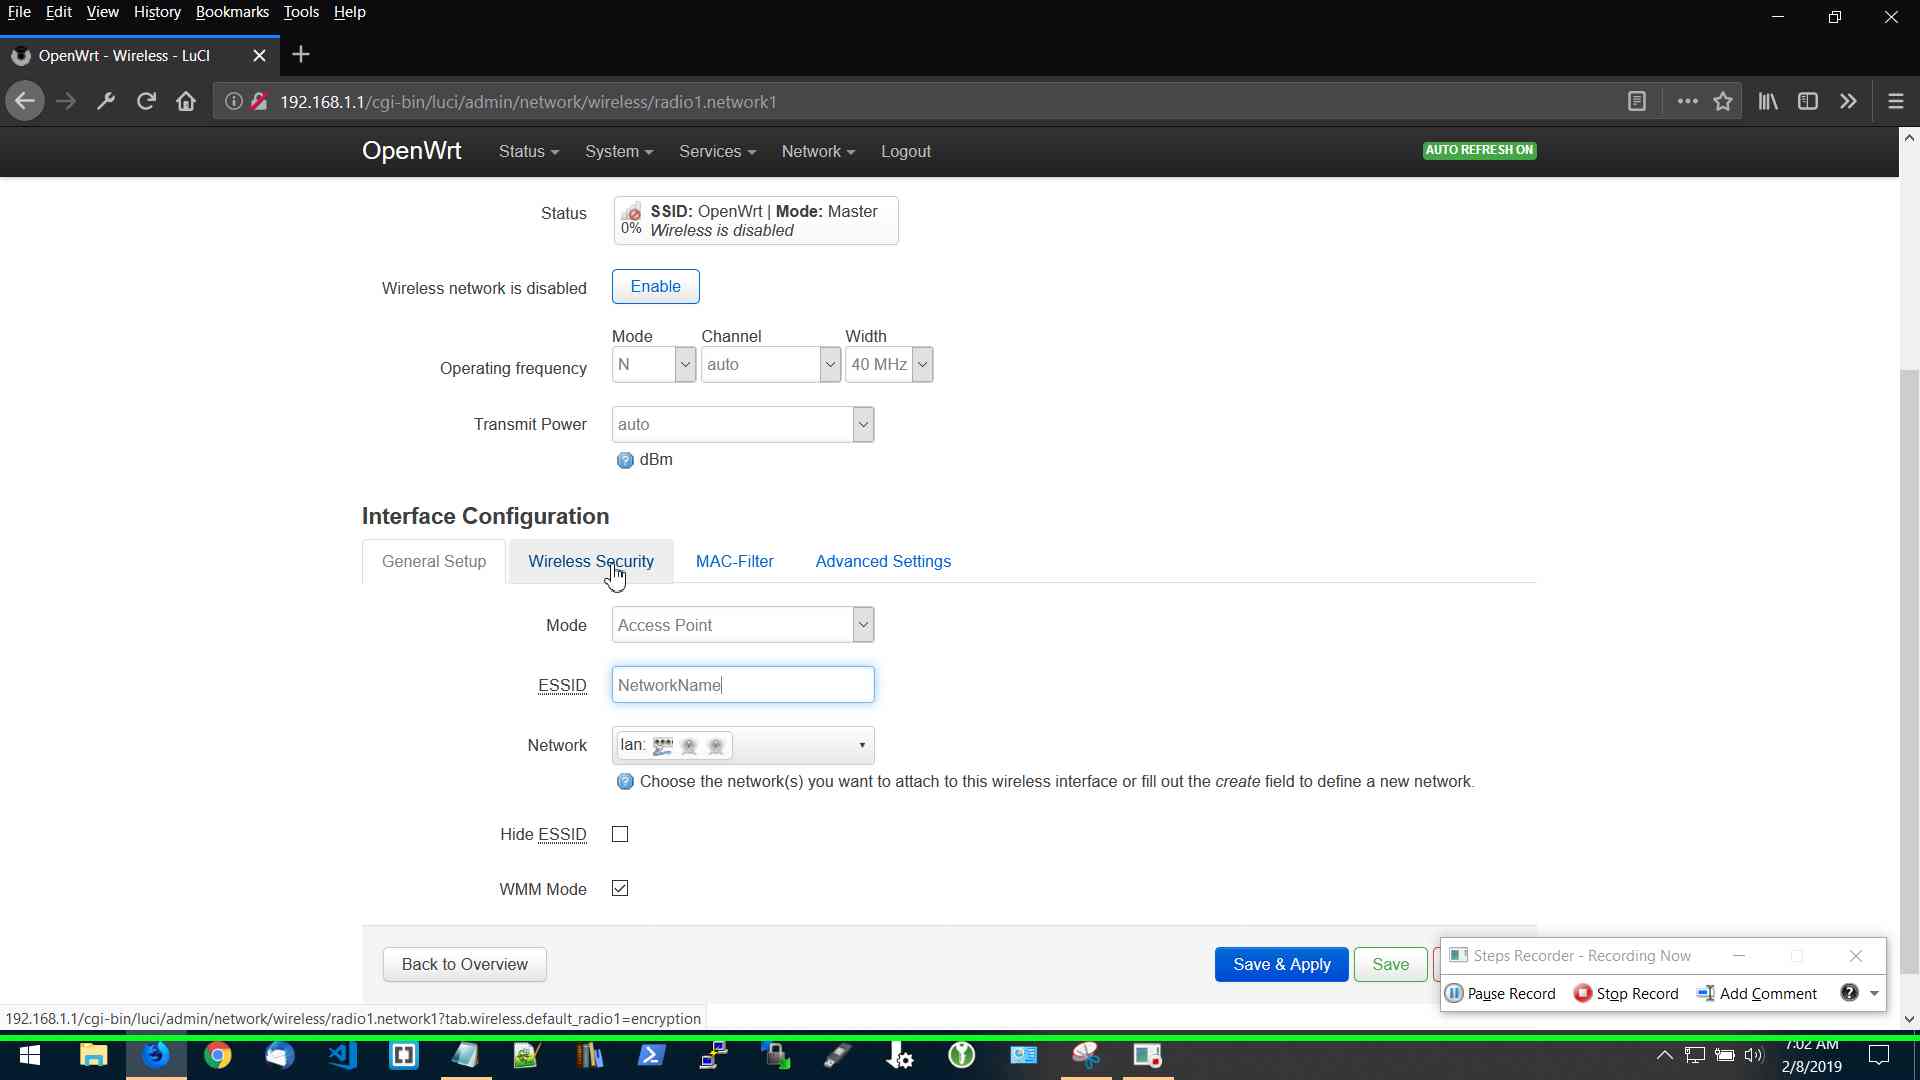Uncheck the WMM Mode checkbox
1920x1080 pixels.
[x=620, y=888]
